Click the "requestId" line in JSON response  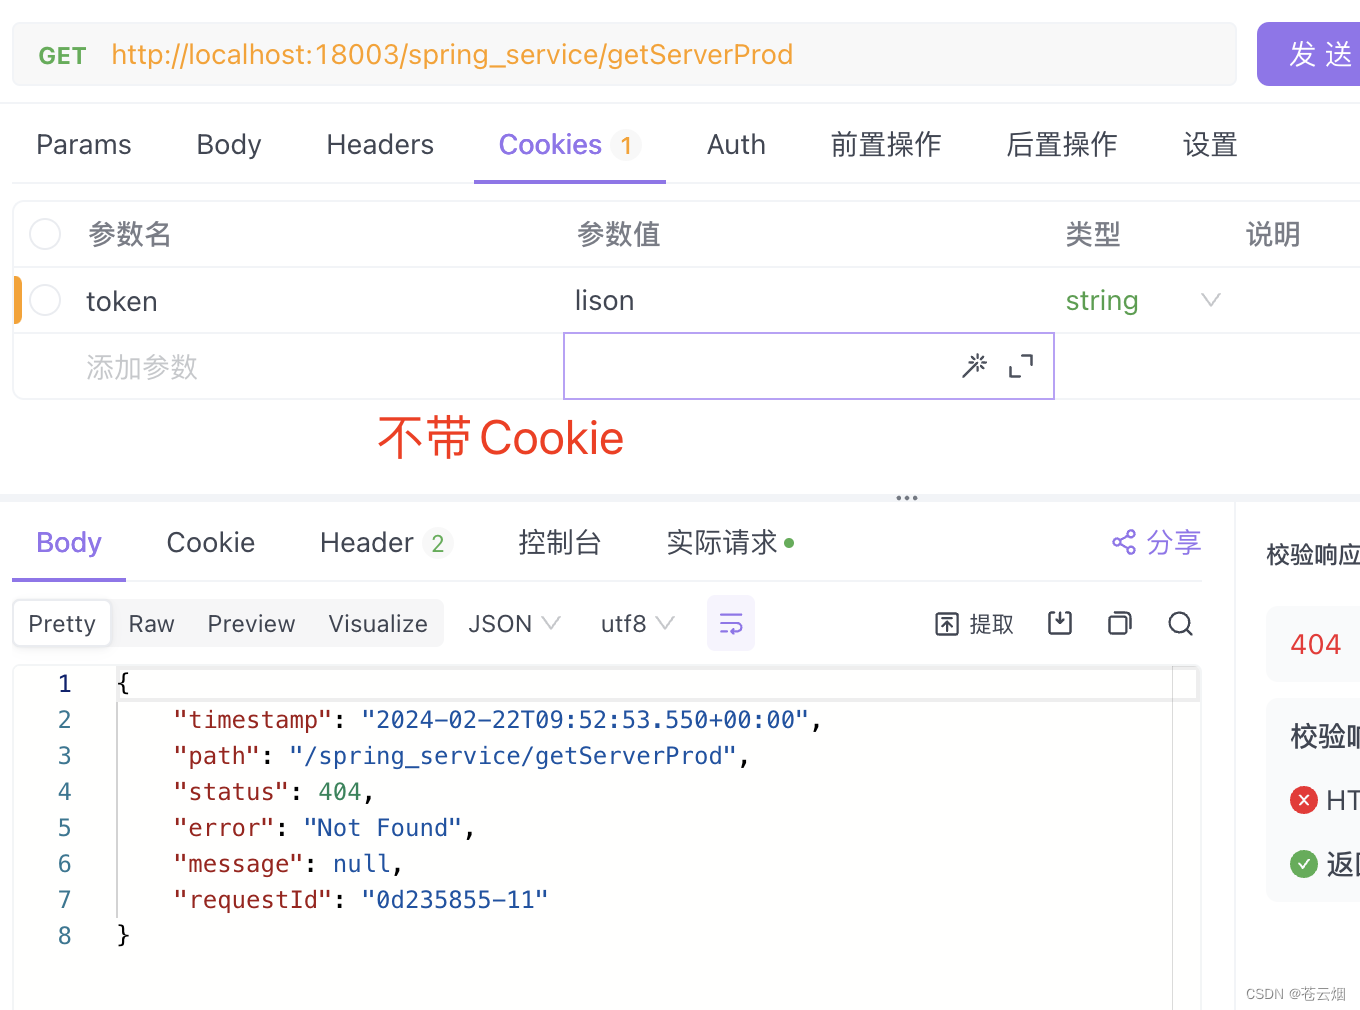click(x=361, y=900)
